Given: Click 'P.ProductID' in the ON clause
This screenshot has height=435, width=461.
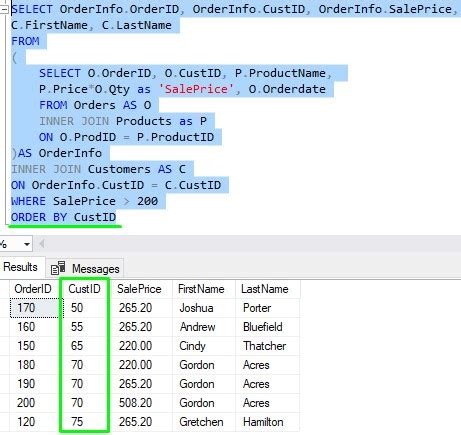Looking at the screenshot, I should pyautogui.click(x=175, y=137).
